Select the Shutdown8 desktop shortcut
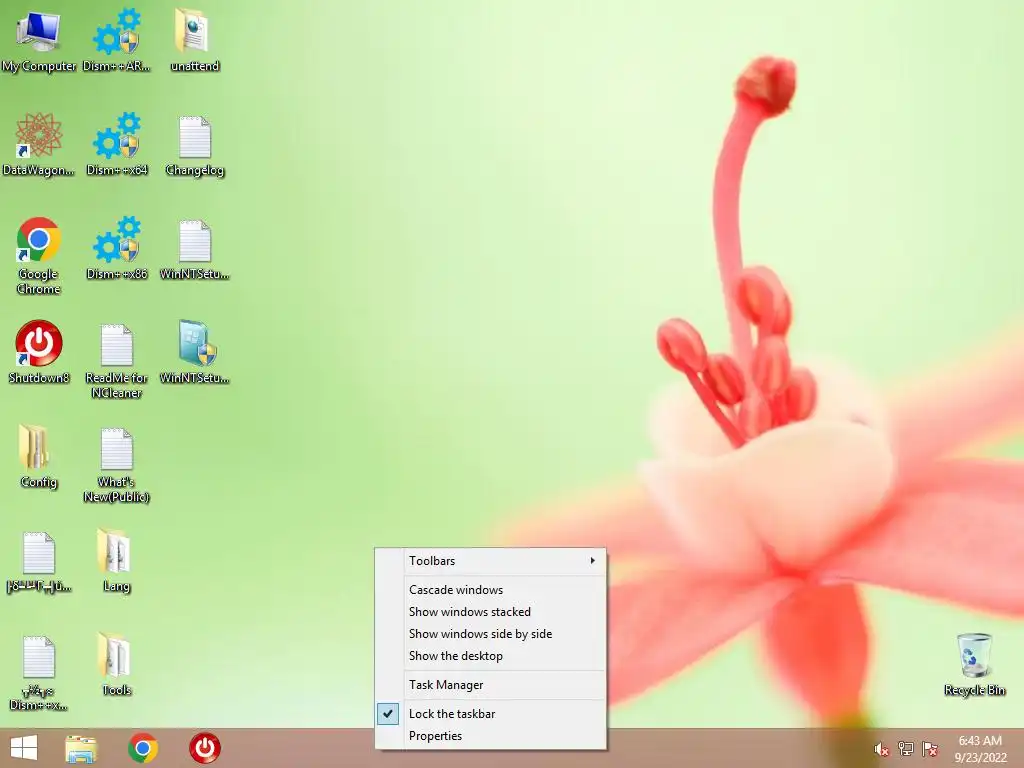 tap(39, 352)
